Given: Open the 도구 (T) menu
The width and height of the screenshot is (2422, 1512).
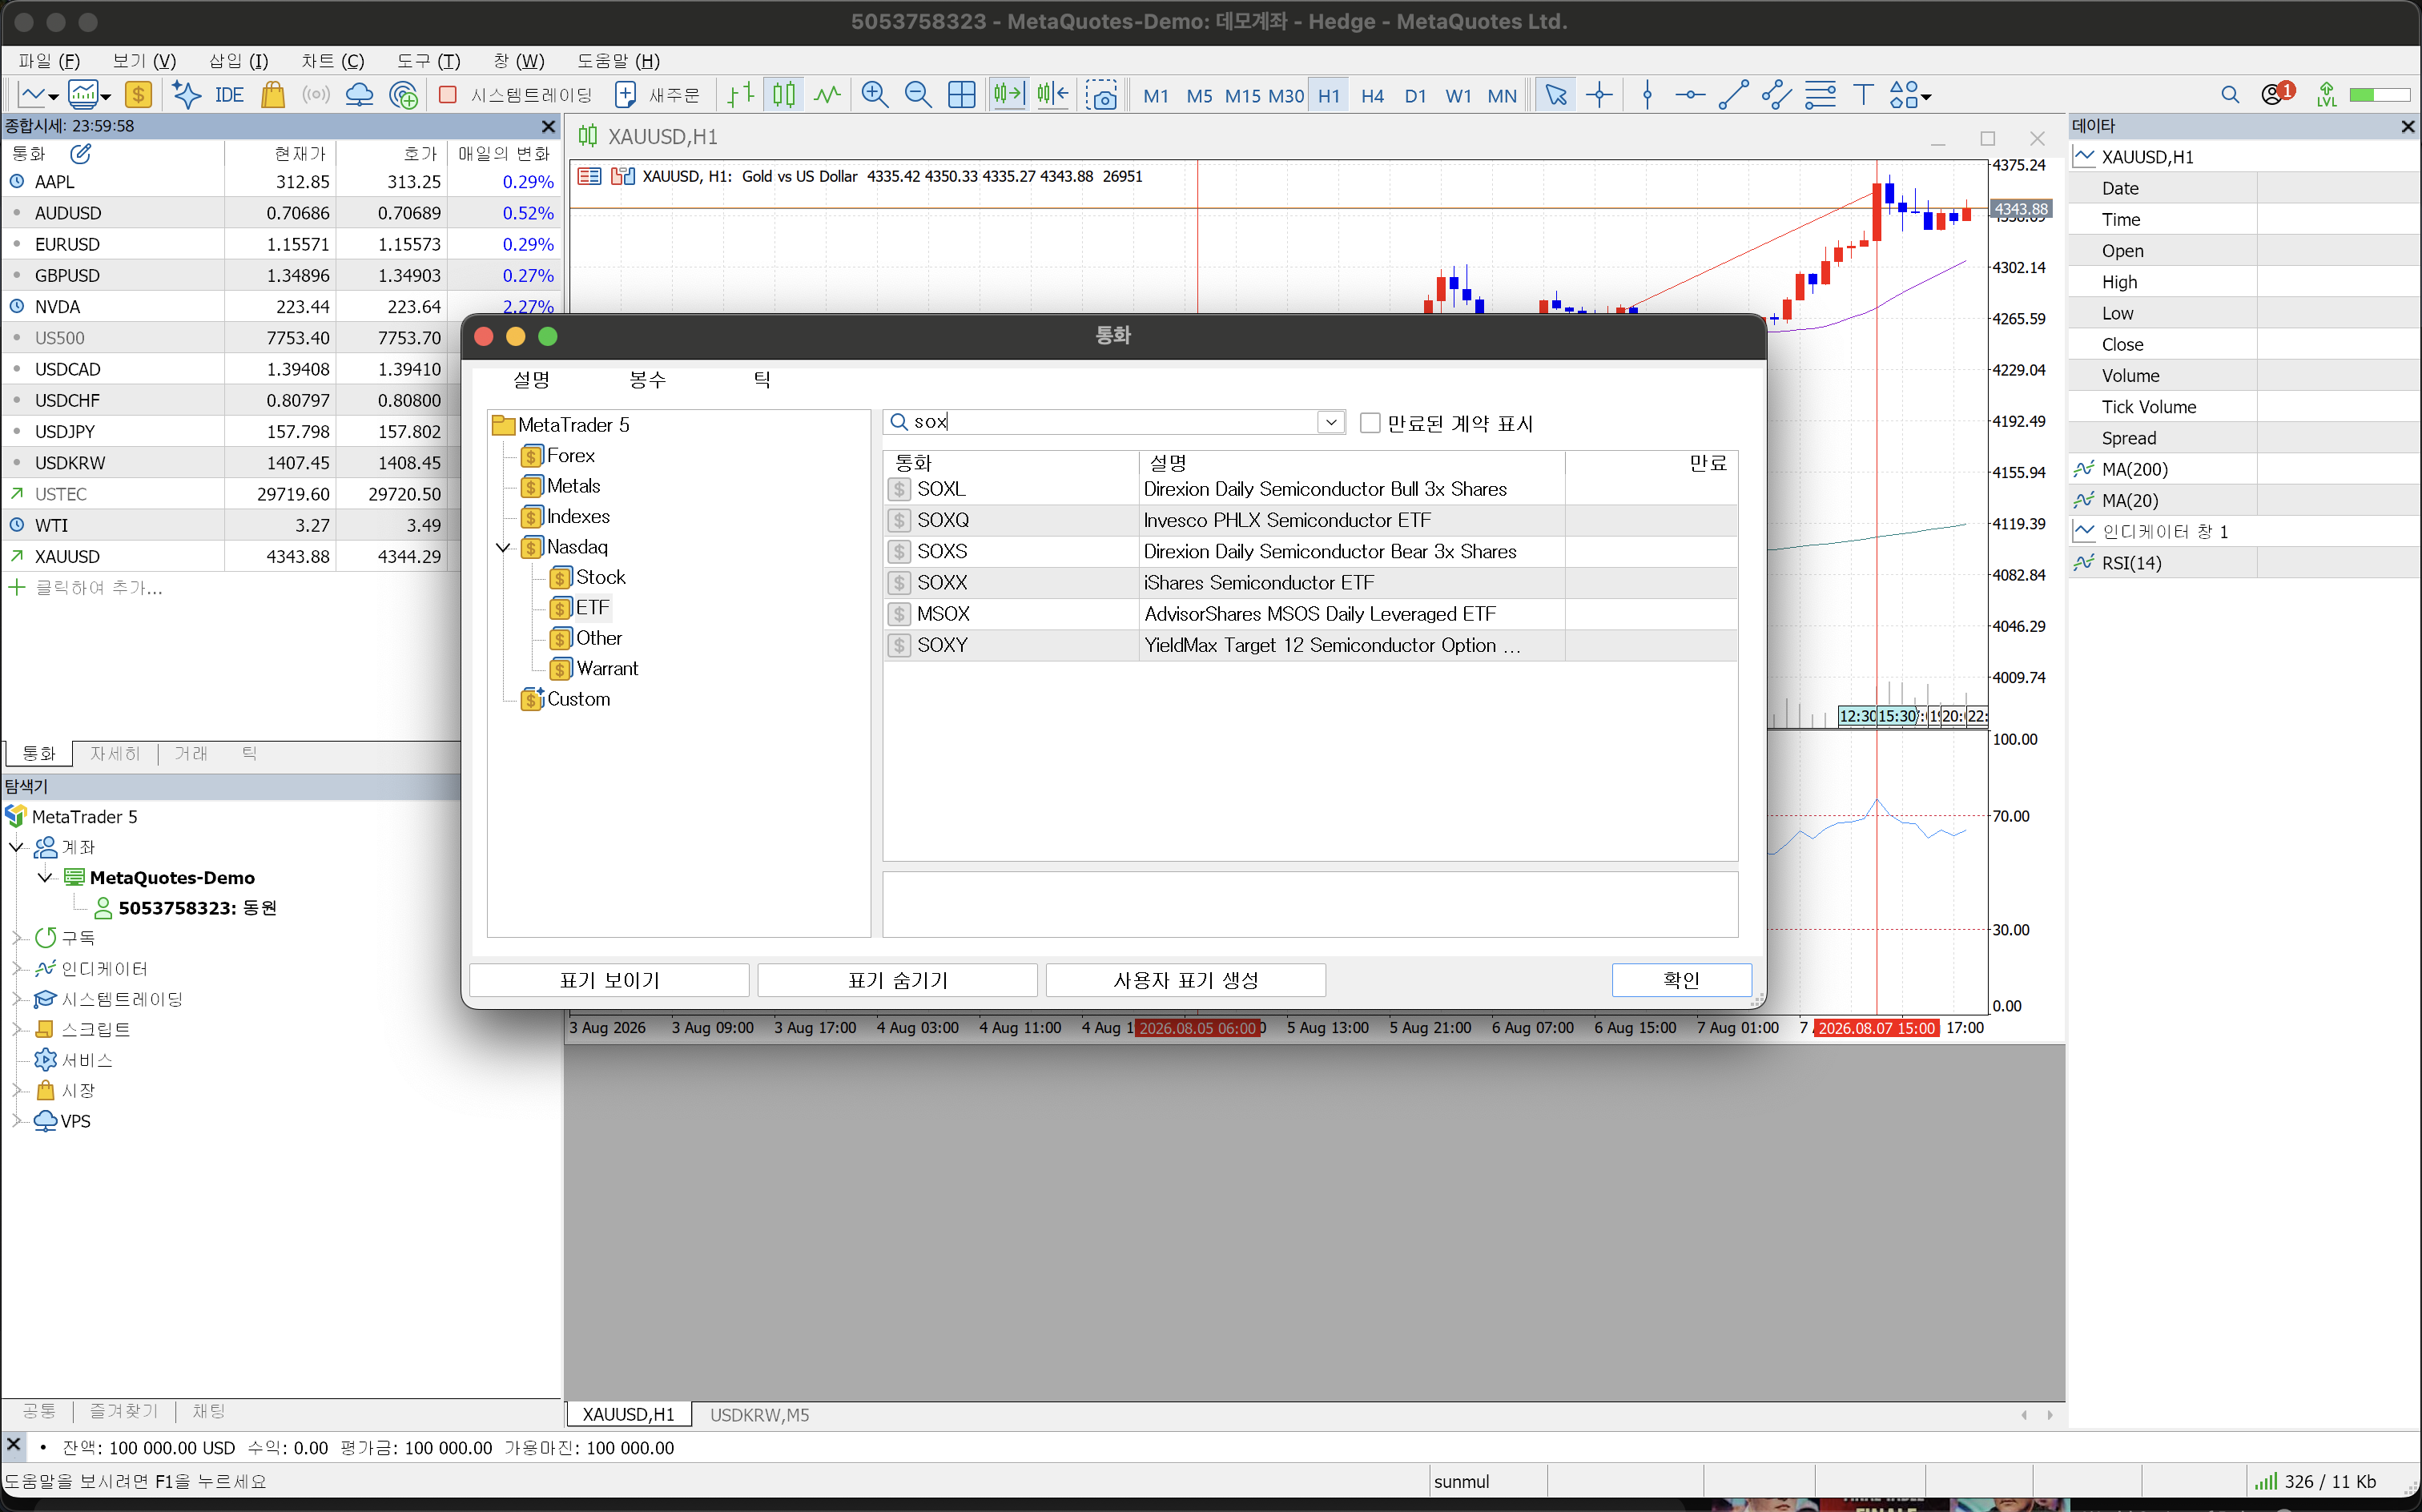Looking at the screenshot, I should click(428, 61).
